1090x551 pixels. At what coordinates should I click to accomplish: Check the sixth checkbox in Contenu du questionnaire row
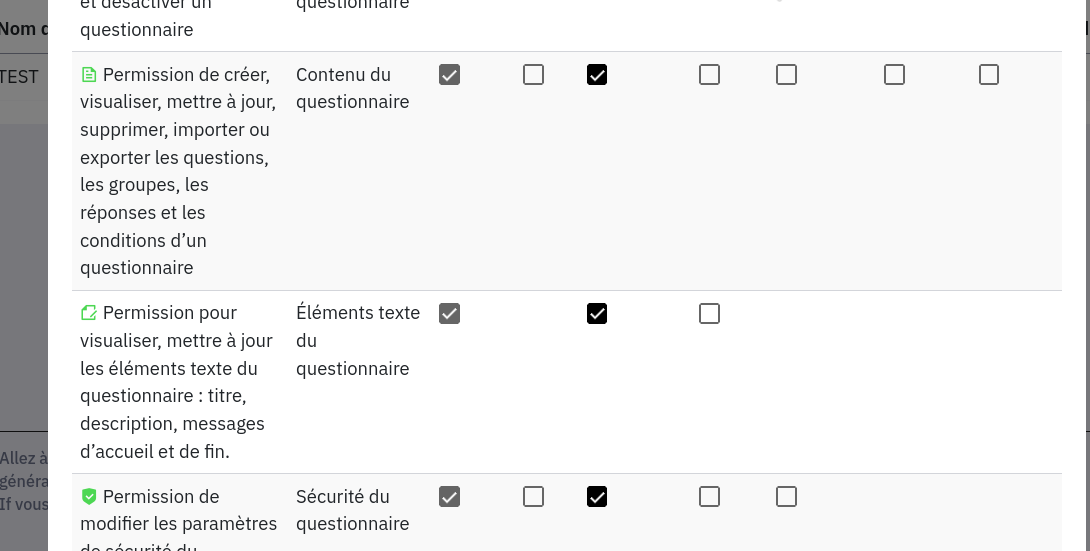click(x=895, y=75)
